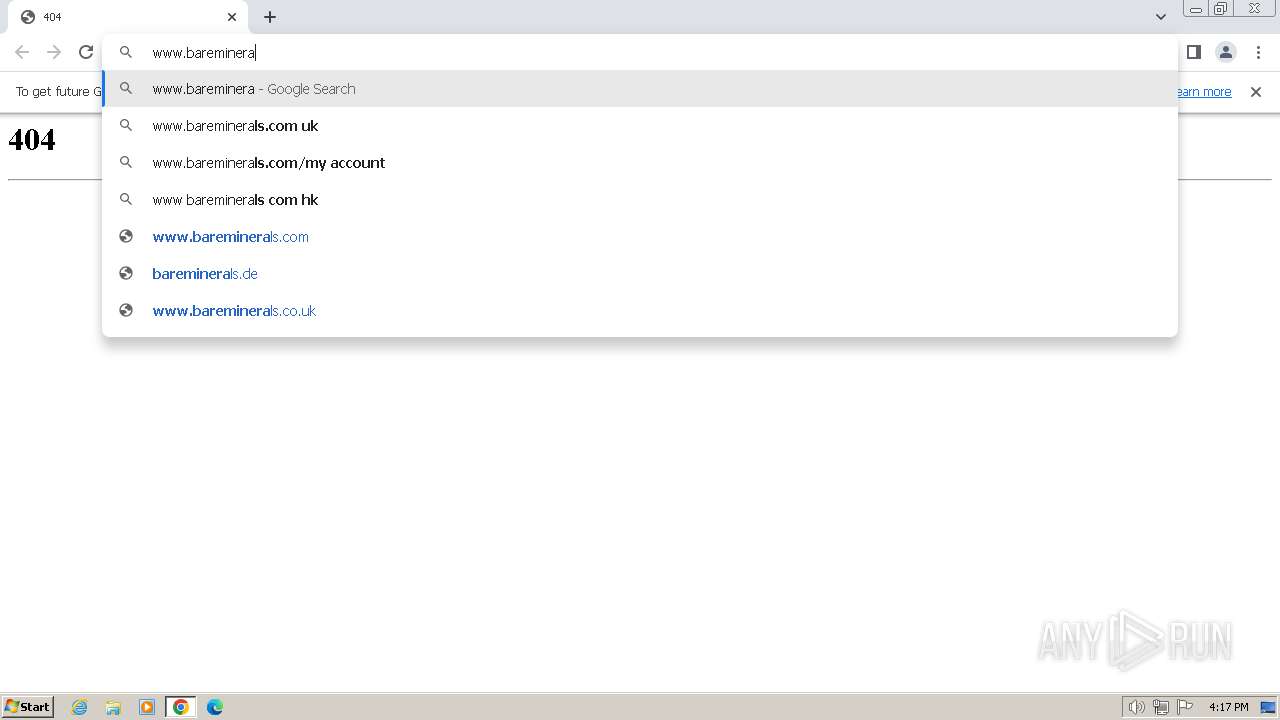Click the address bar search magnifier icon
Image resolution: width=1280 pixels, height=720 pixels.
[126, 53]
